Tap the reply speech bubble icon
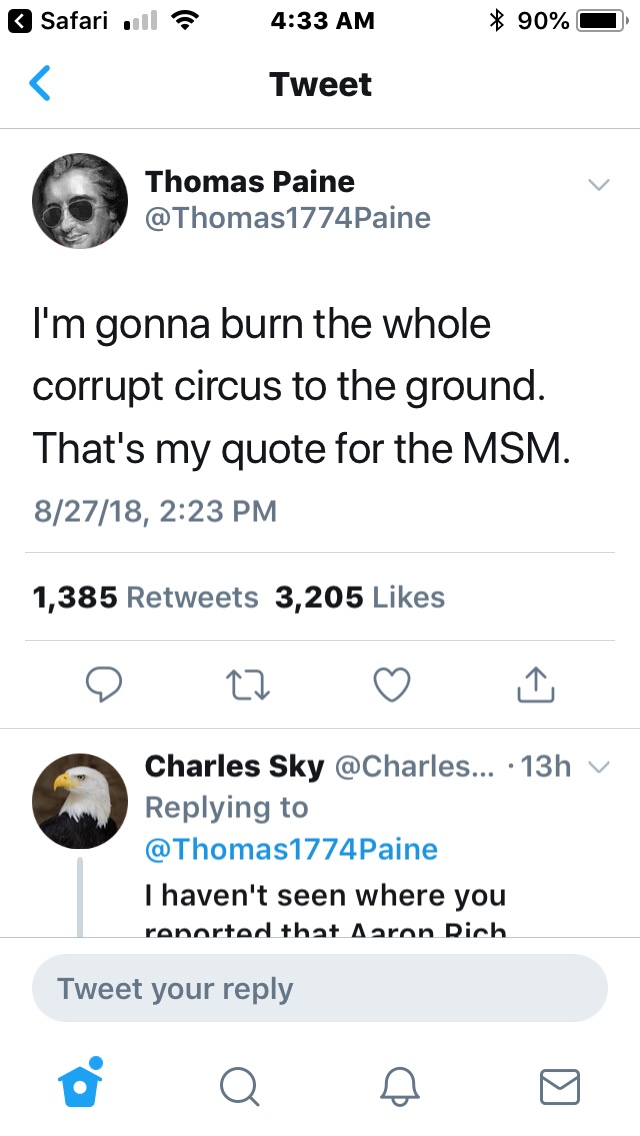This screenshot has width=640, height=1136. [103, 684]
